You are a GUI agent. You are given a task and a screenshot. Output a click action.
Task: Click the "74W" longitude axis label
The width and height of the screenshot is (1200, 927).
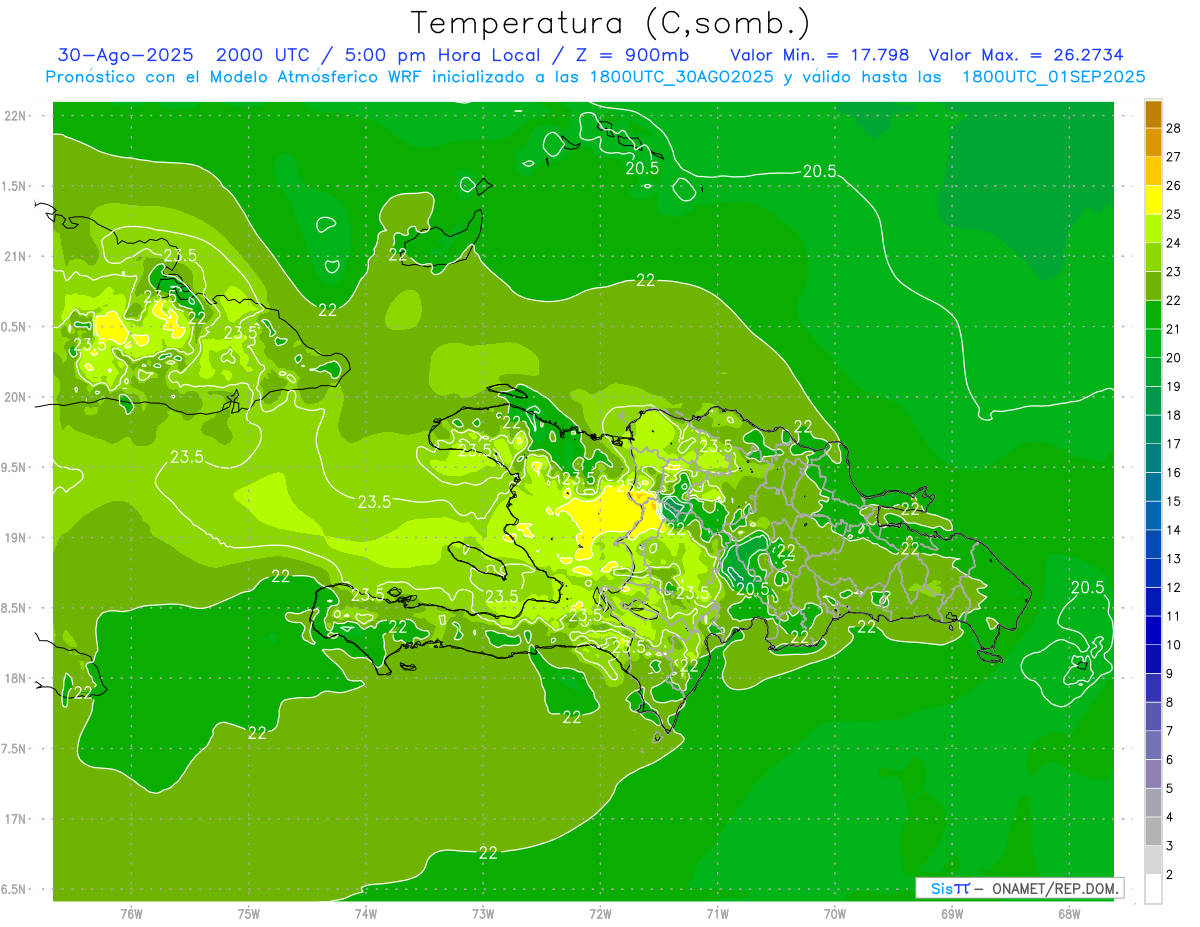tap(366, 914)
